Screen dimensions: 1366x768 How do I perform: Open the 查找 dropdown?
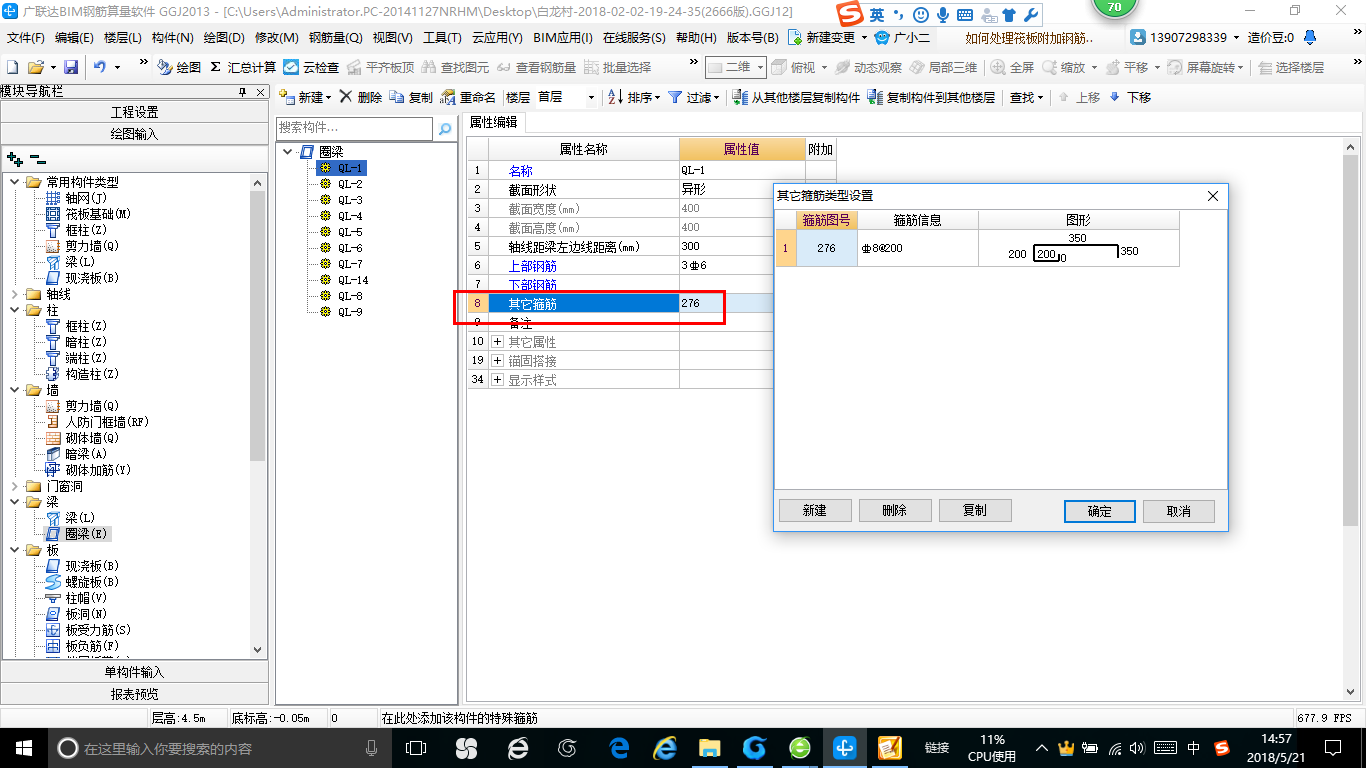(x=1026, y=97)
